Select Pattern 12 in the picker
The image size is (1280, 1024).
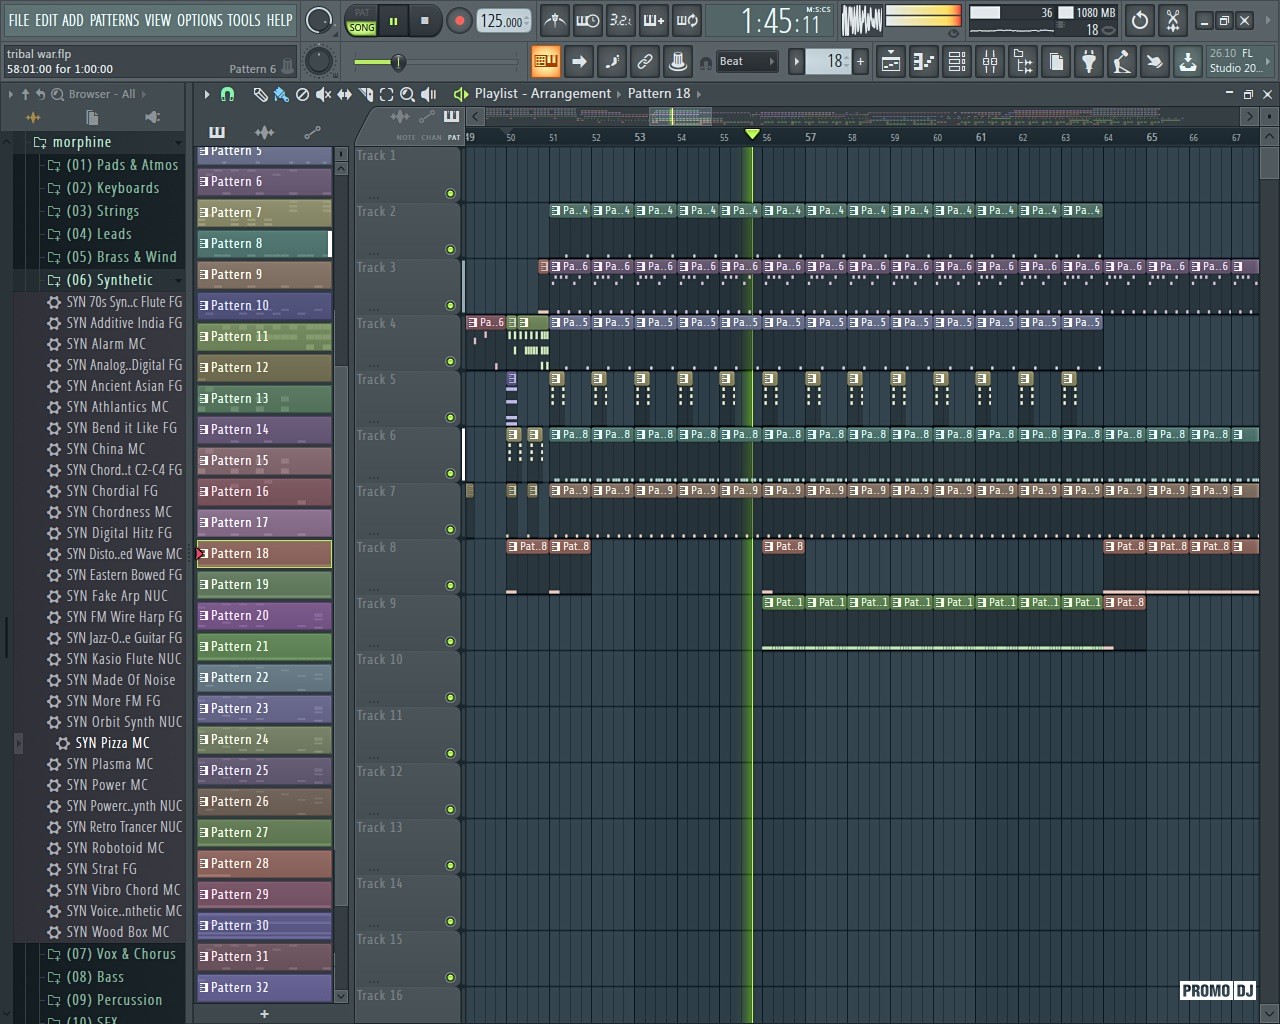click(x=264, y=368)
